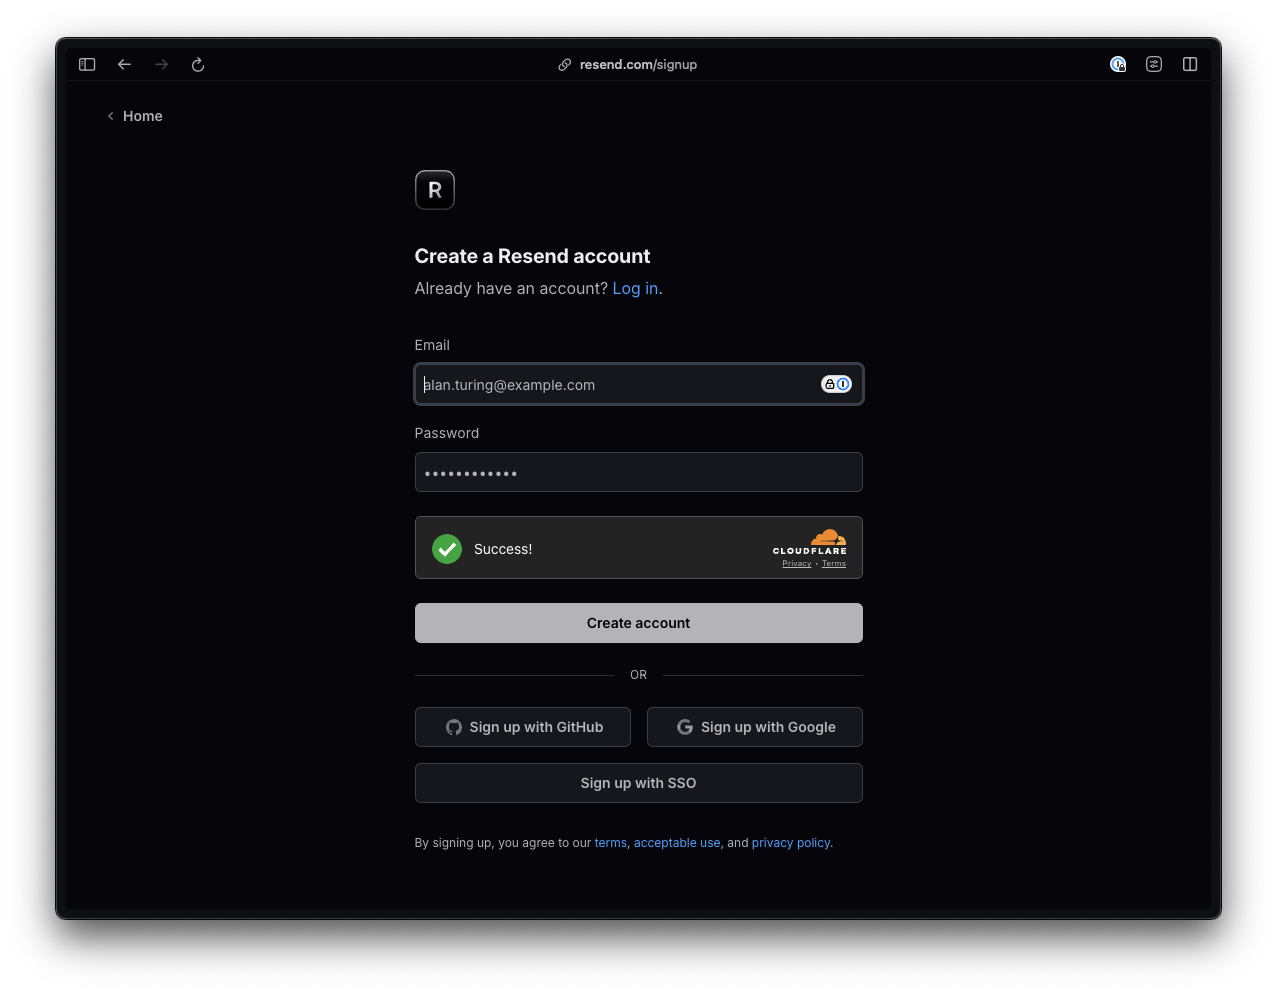
Task: Focus the Password input field
Action: coord(638,472)
